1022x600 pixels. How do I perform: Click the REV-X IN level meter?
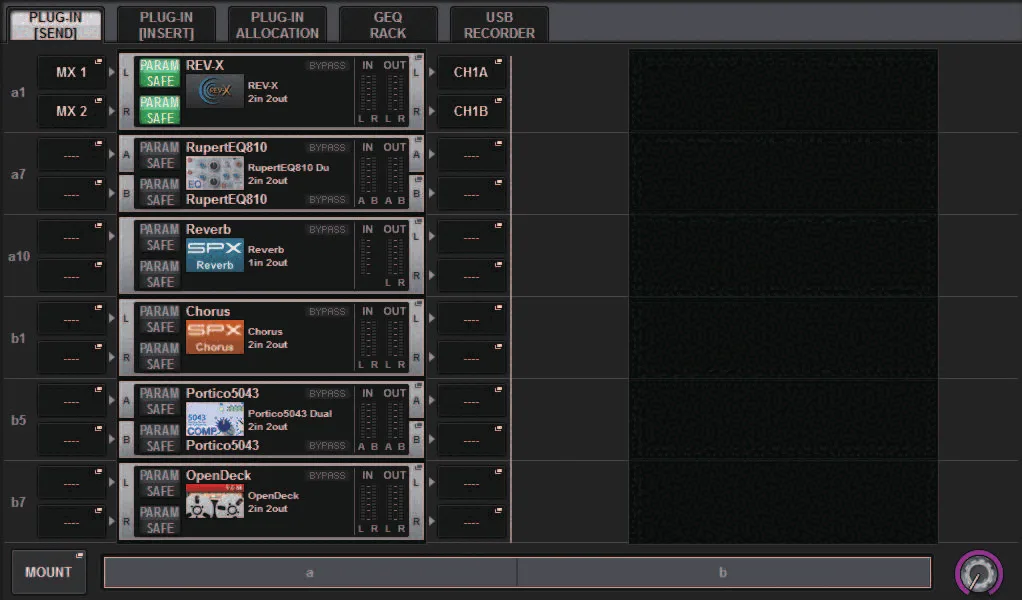point(368,94)
